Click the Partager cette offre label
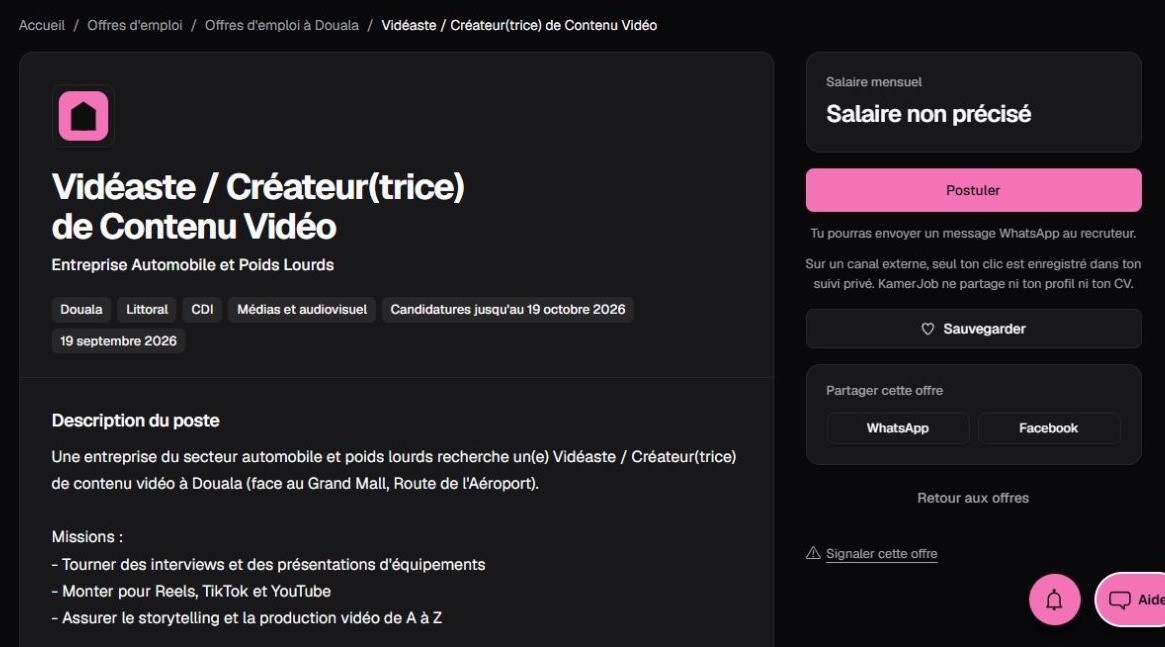This screenshot has height=647, width=1165. tap(884, 391)
